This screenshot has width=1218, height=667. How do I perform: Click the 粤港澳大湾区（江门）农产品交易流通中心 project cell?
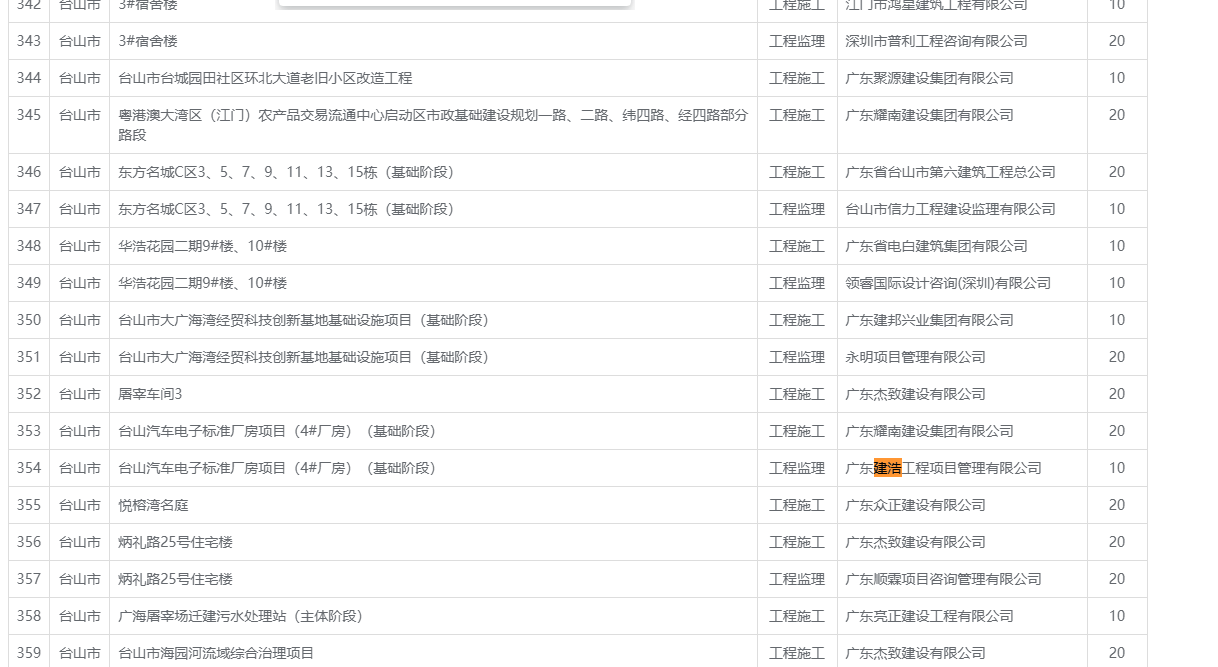pos(432,125)
